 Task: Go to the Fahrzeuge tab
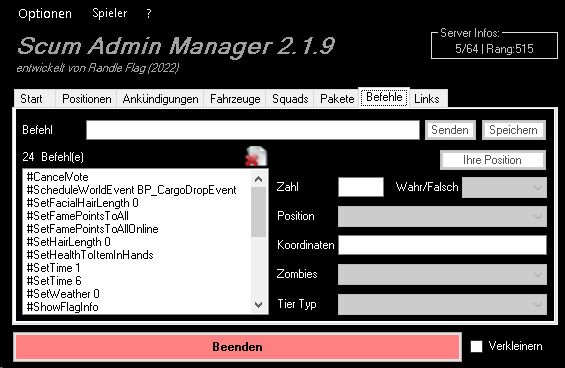[x=235, y=99]
